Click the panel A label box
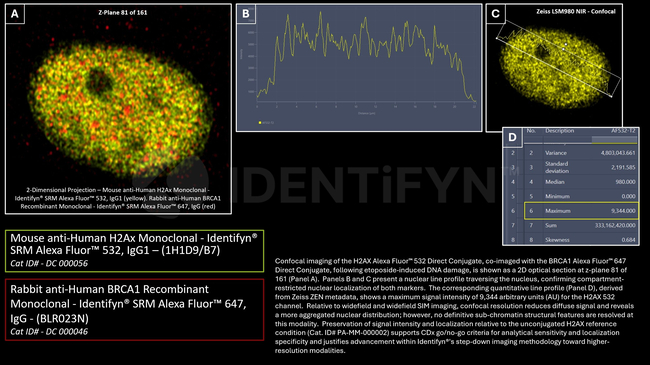 pos(15,14)
